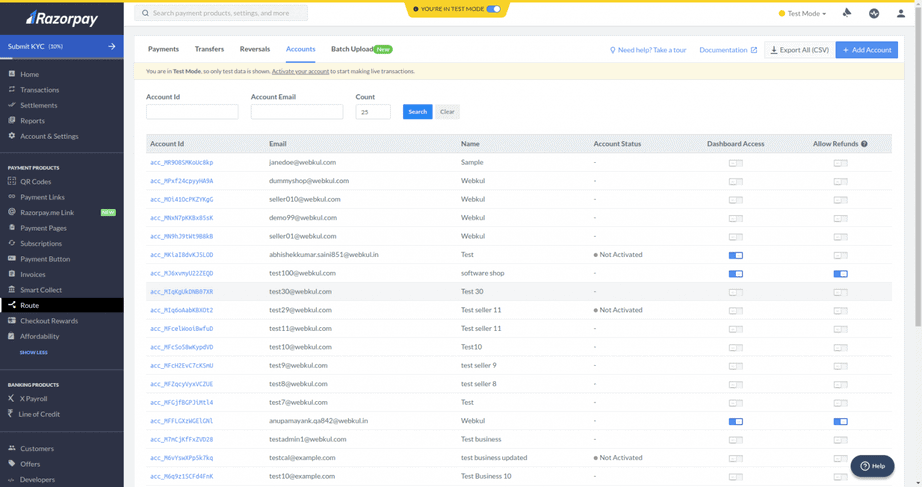The image size is (922, 487).
Task: Focus the Count input field
Action: coord(373,112)
